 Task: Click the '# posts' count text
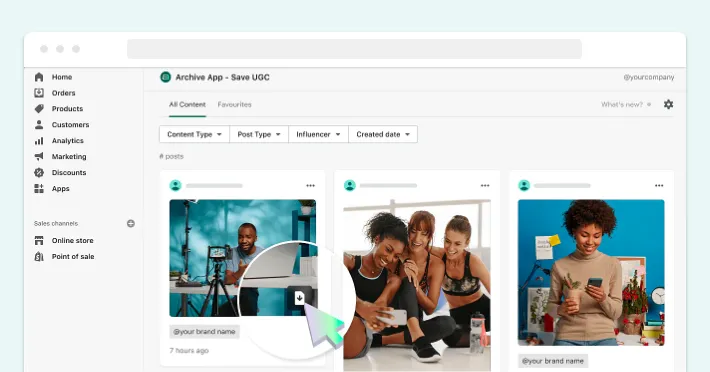pyautogui.click(x=171, y=157)
